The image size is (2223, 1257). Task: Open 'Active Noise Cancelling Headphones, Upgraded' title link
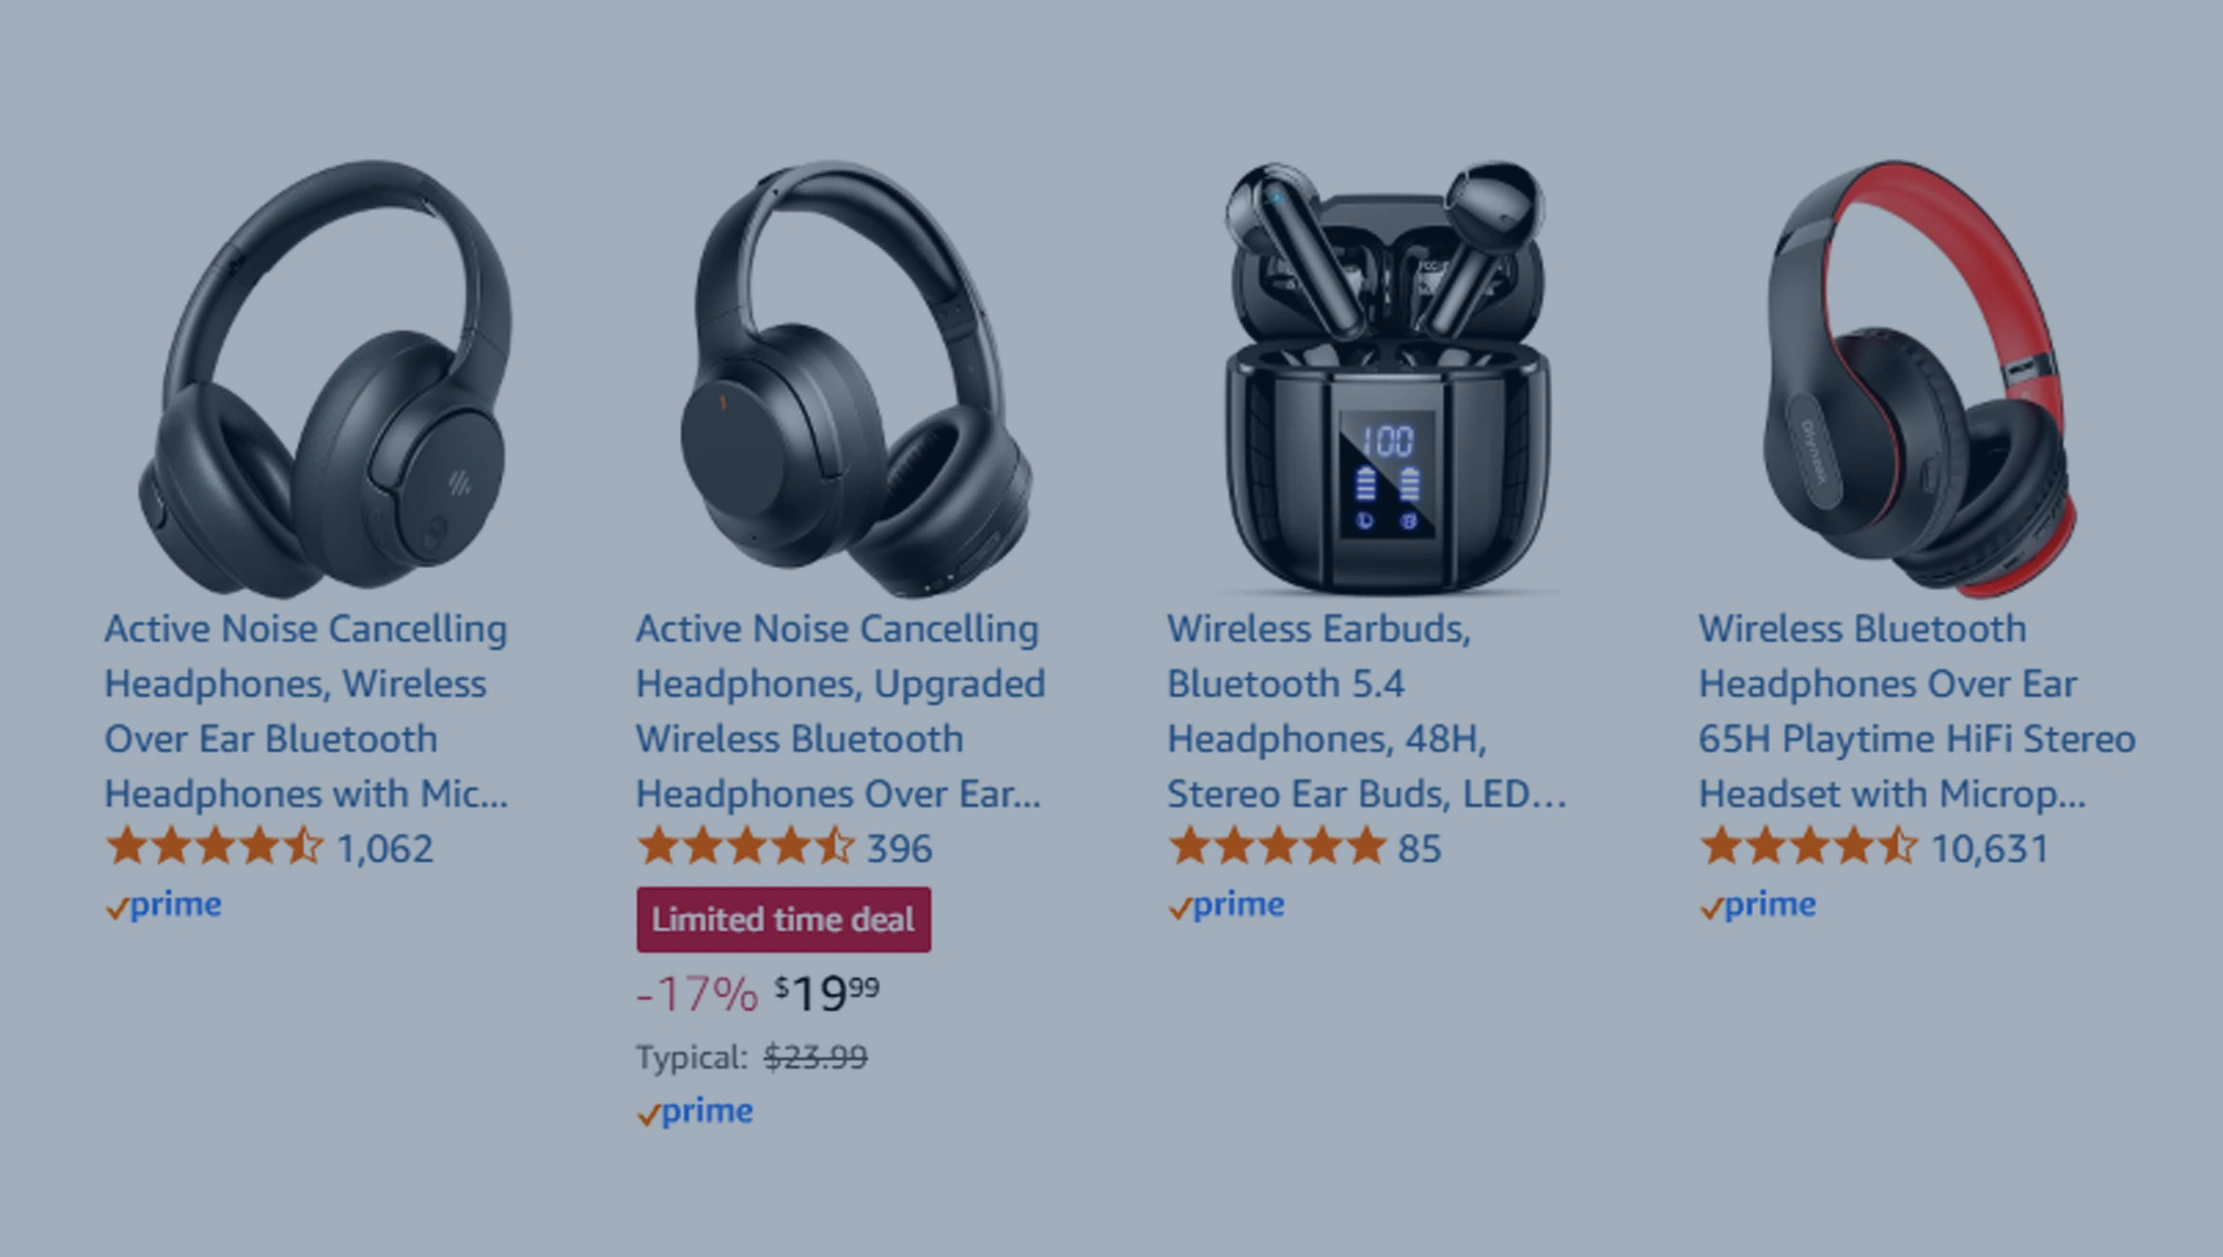840,711
